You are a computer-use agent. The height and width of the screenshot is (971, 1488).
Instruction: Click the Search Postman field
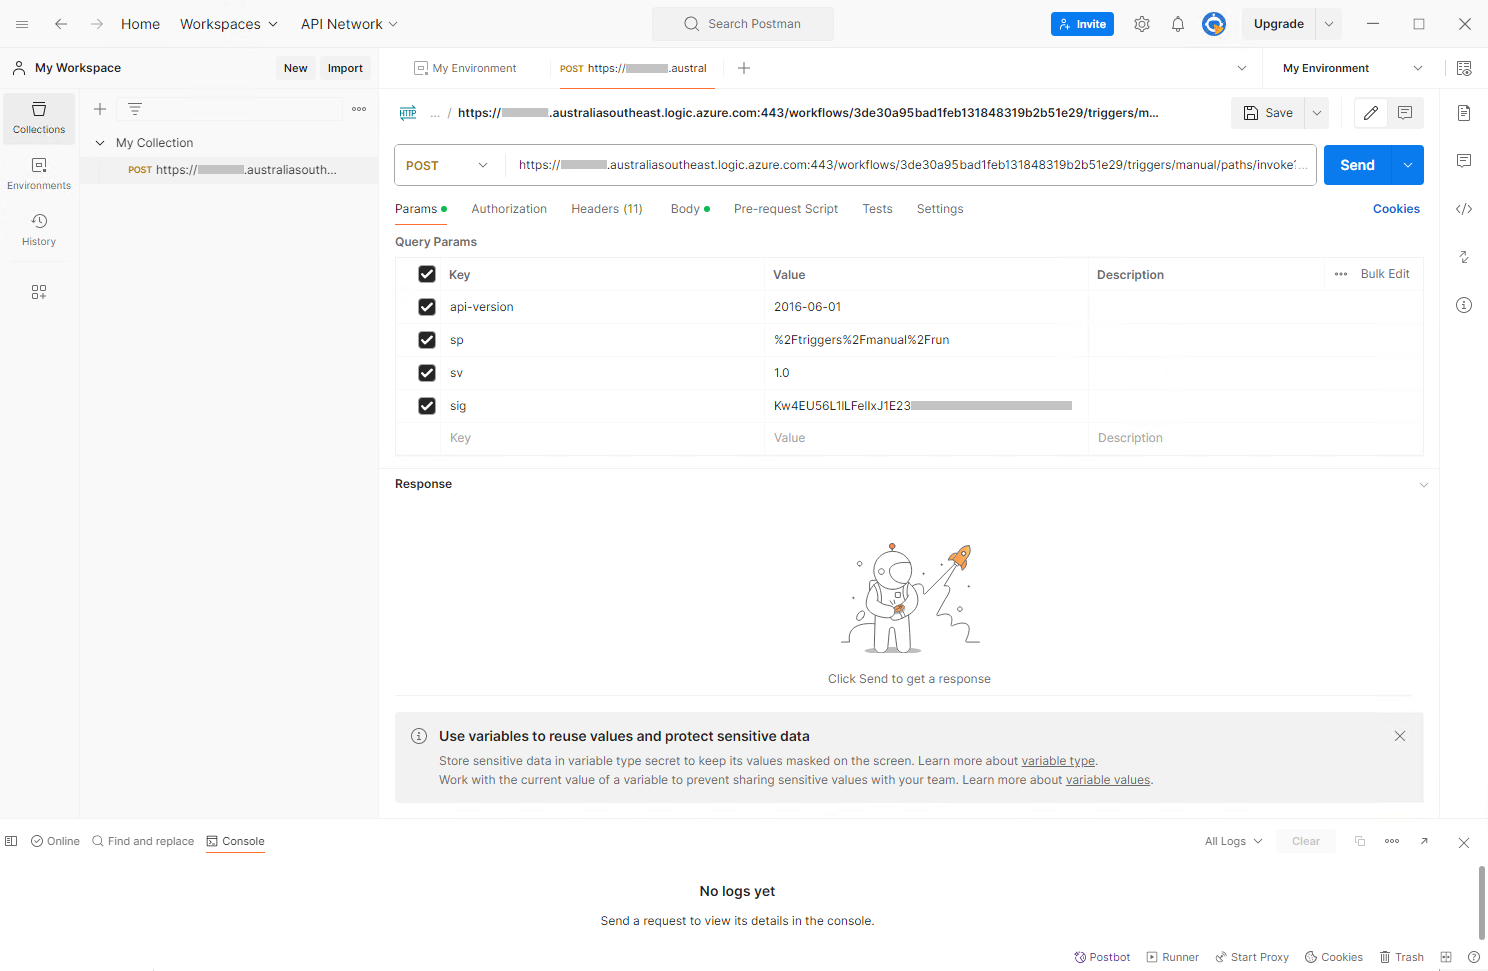coord(743,24)
